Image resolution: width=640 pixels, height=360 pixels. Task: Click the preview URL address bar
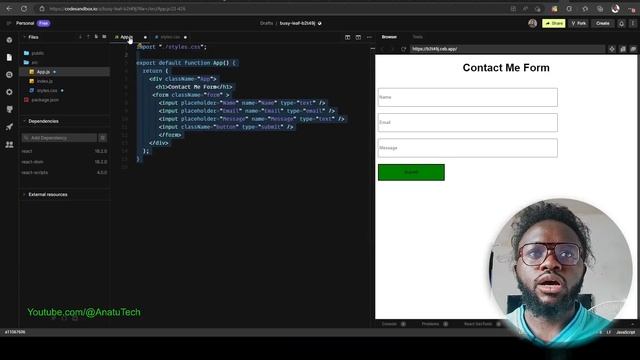[507, 49]
